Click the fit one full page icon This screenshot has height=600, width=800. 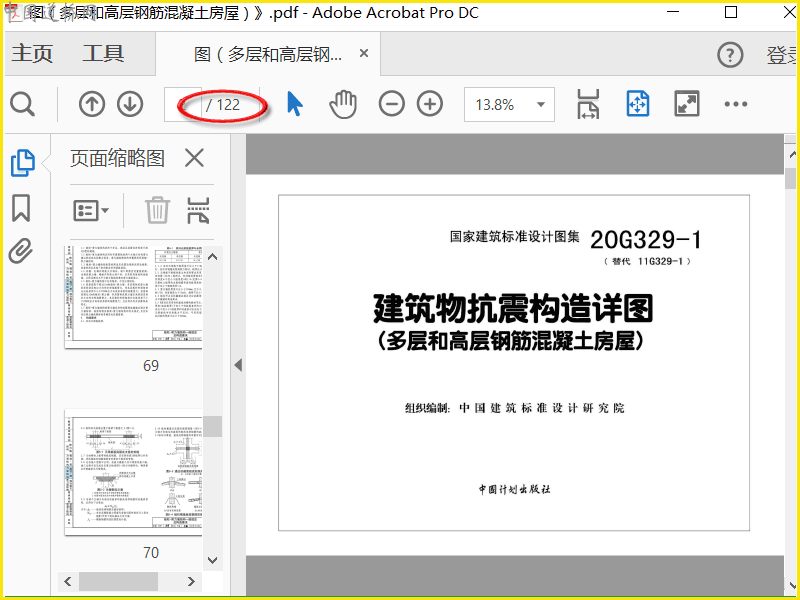[x=638, y=104]
